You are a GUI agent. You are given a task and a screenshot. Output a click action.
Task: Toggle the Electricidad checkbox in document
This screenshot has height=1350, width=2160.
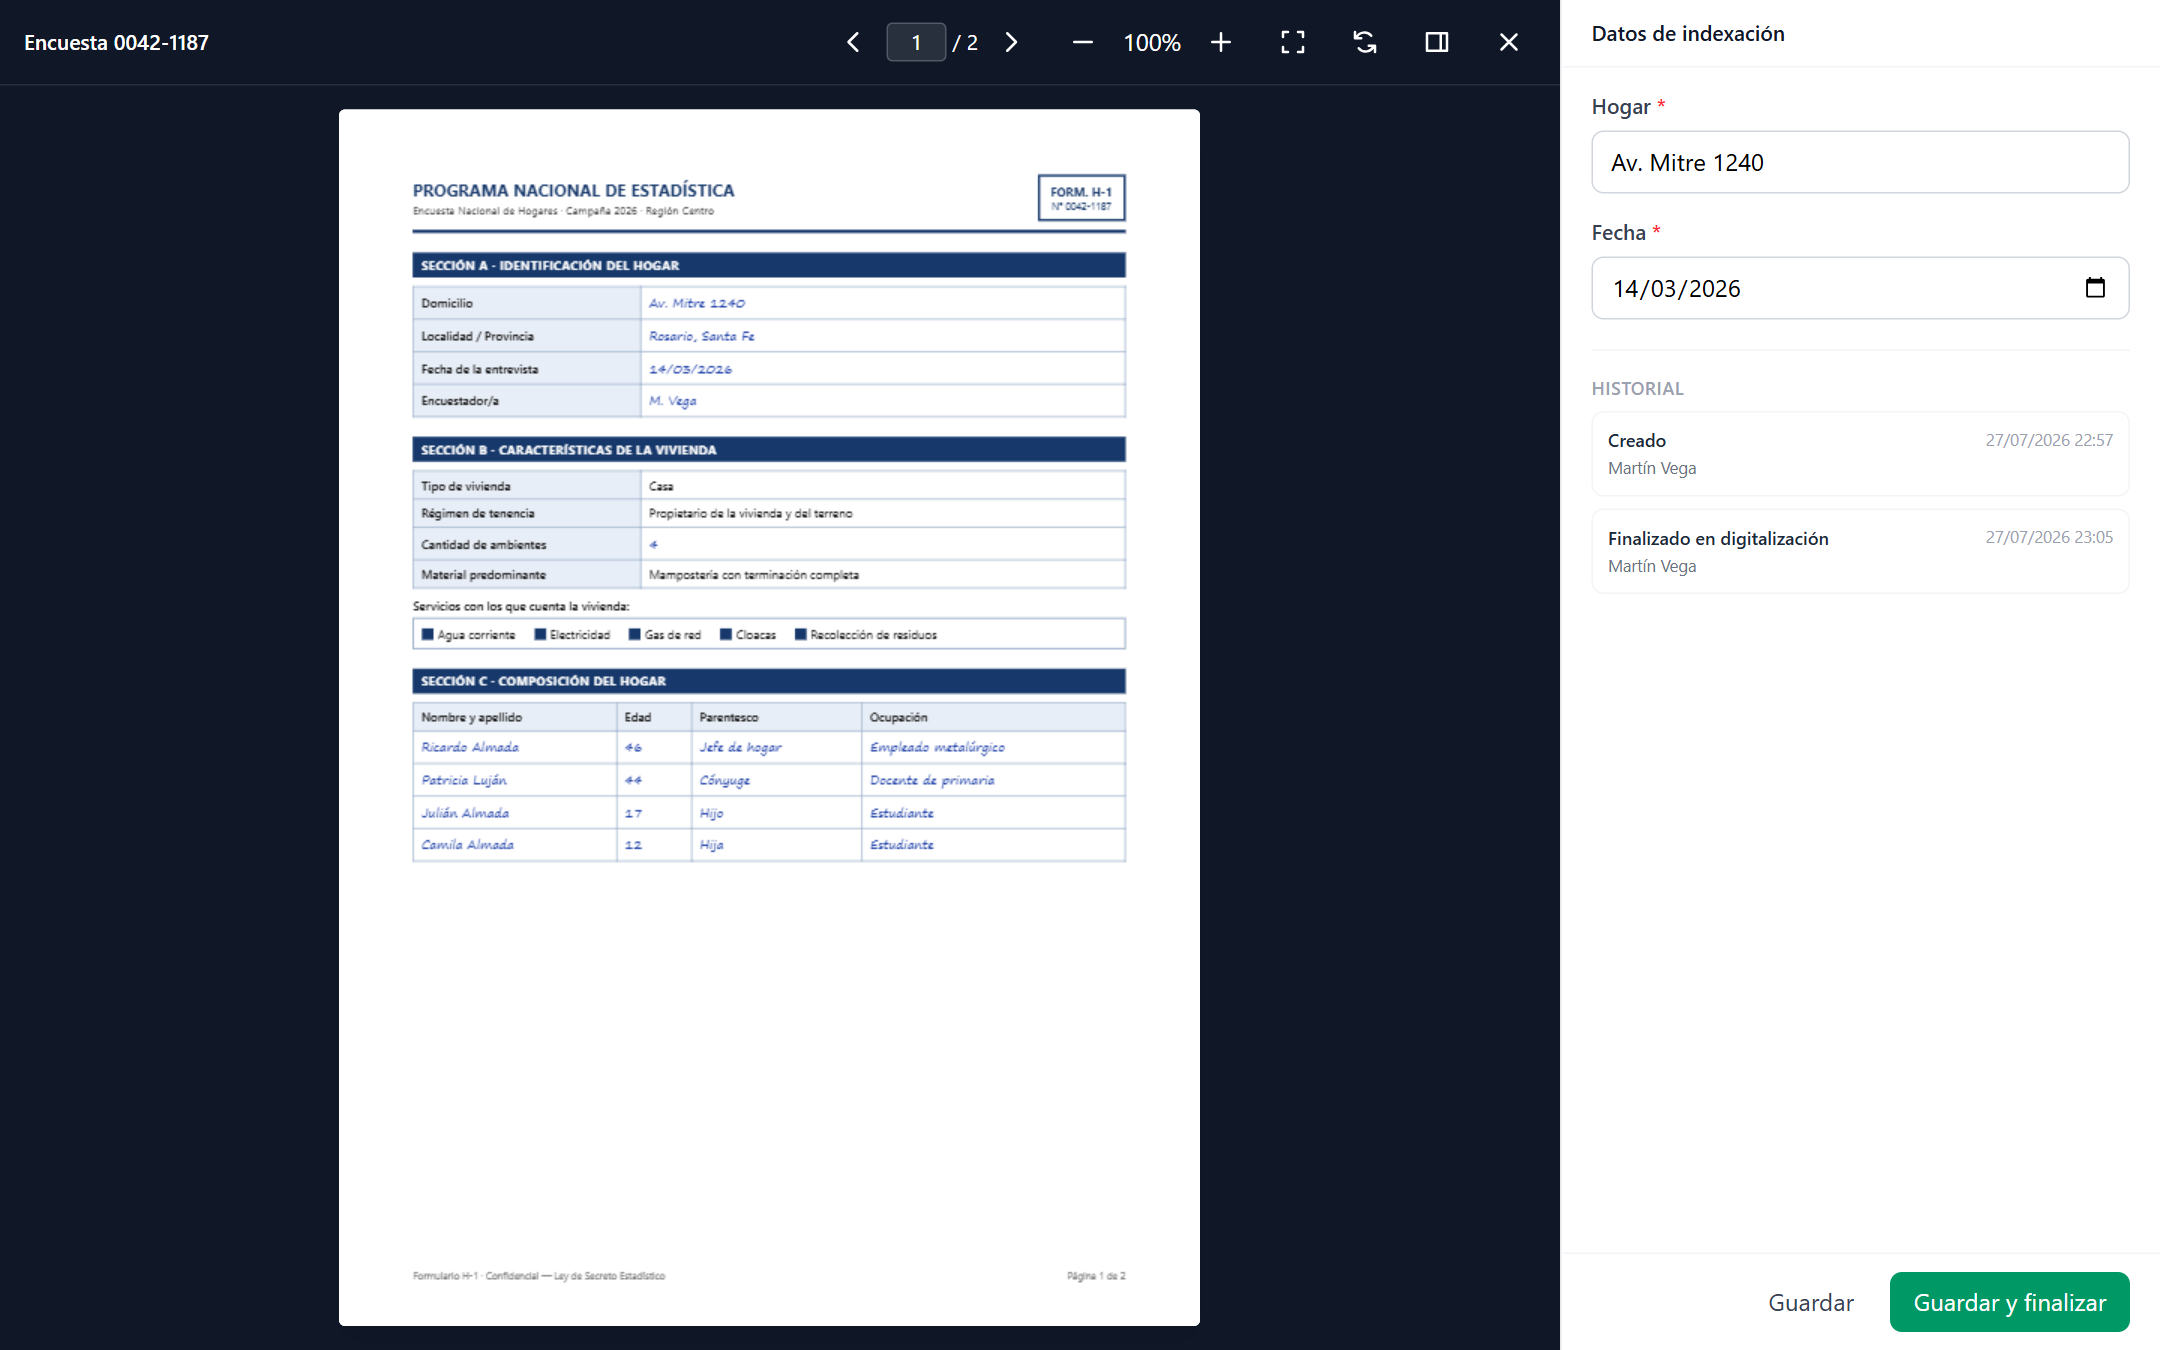pyautogui.click(x=540, y=634)
